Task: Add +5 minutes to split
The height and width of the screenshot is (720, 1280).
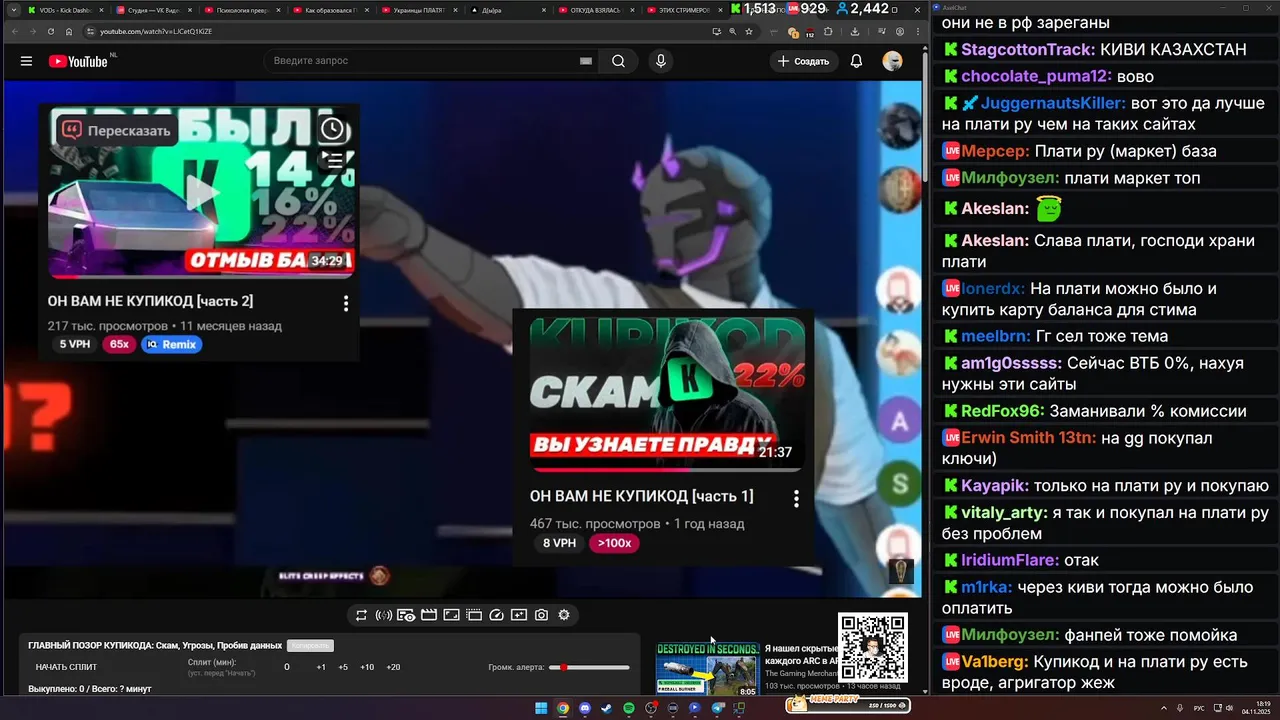Action: click(x=343, y=667)
